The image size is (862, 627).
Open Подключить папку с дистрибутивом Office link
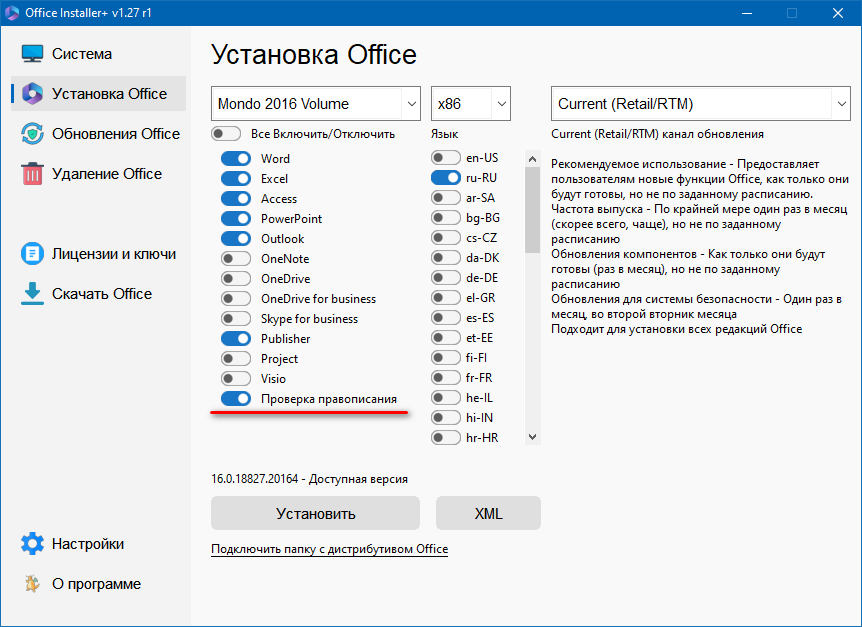[329, 549]
